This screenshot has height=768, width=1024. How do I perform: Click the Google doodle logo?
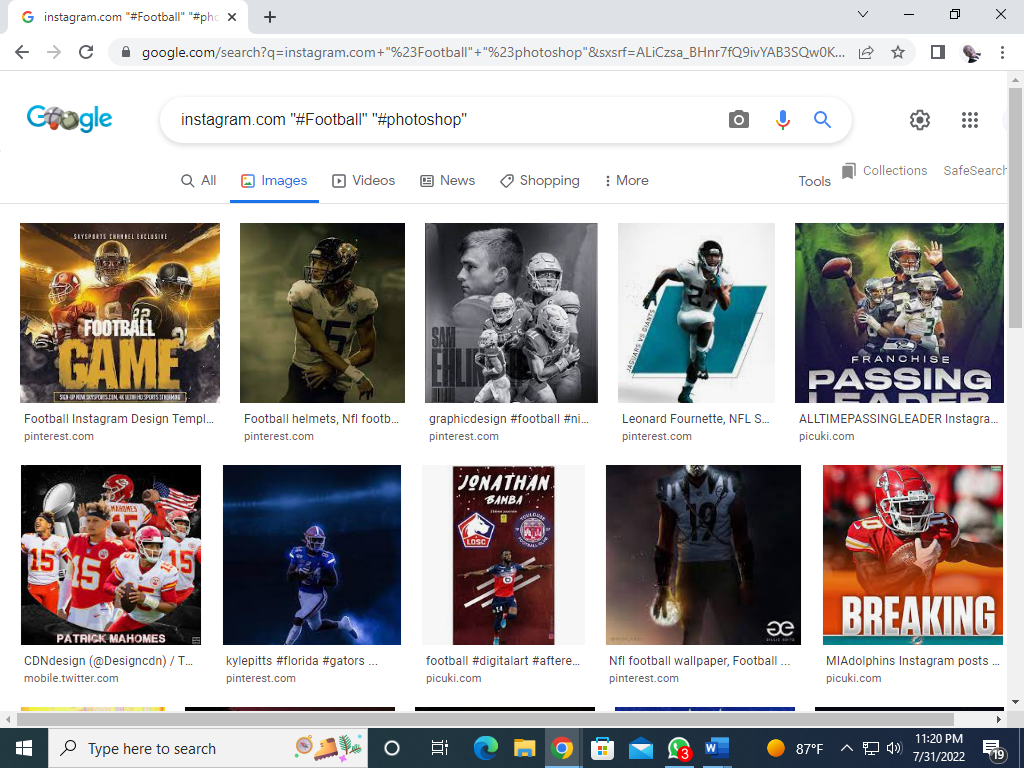(x=69, y=119)
